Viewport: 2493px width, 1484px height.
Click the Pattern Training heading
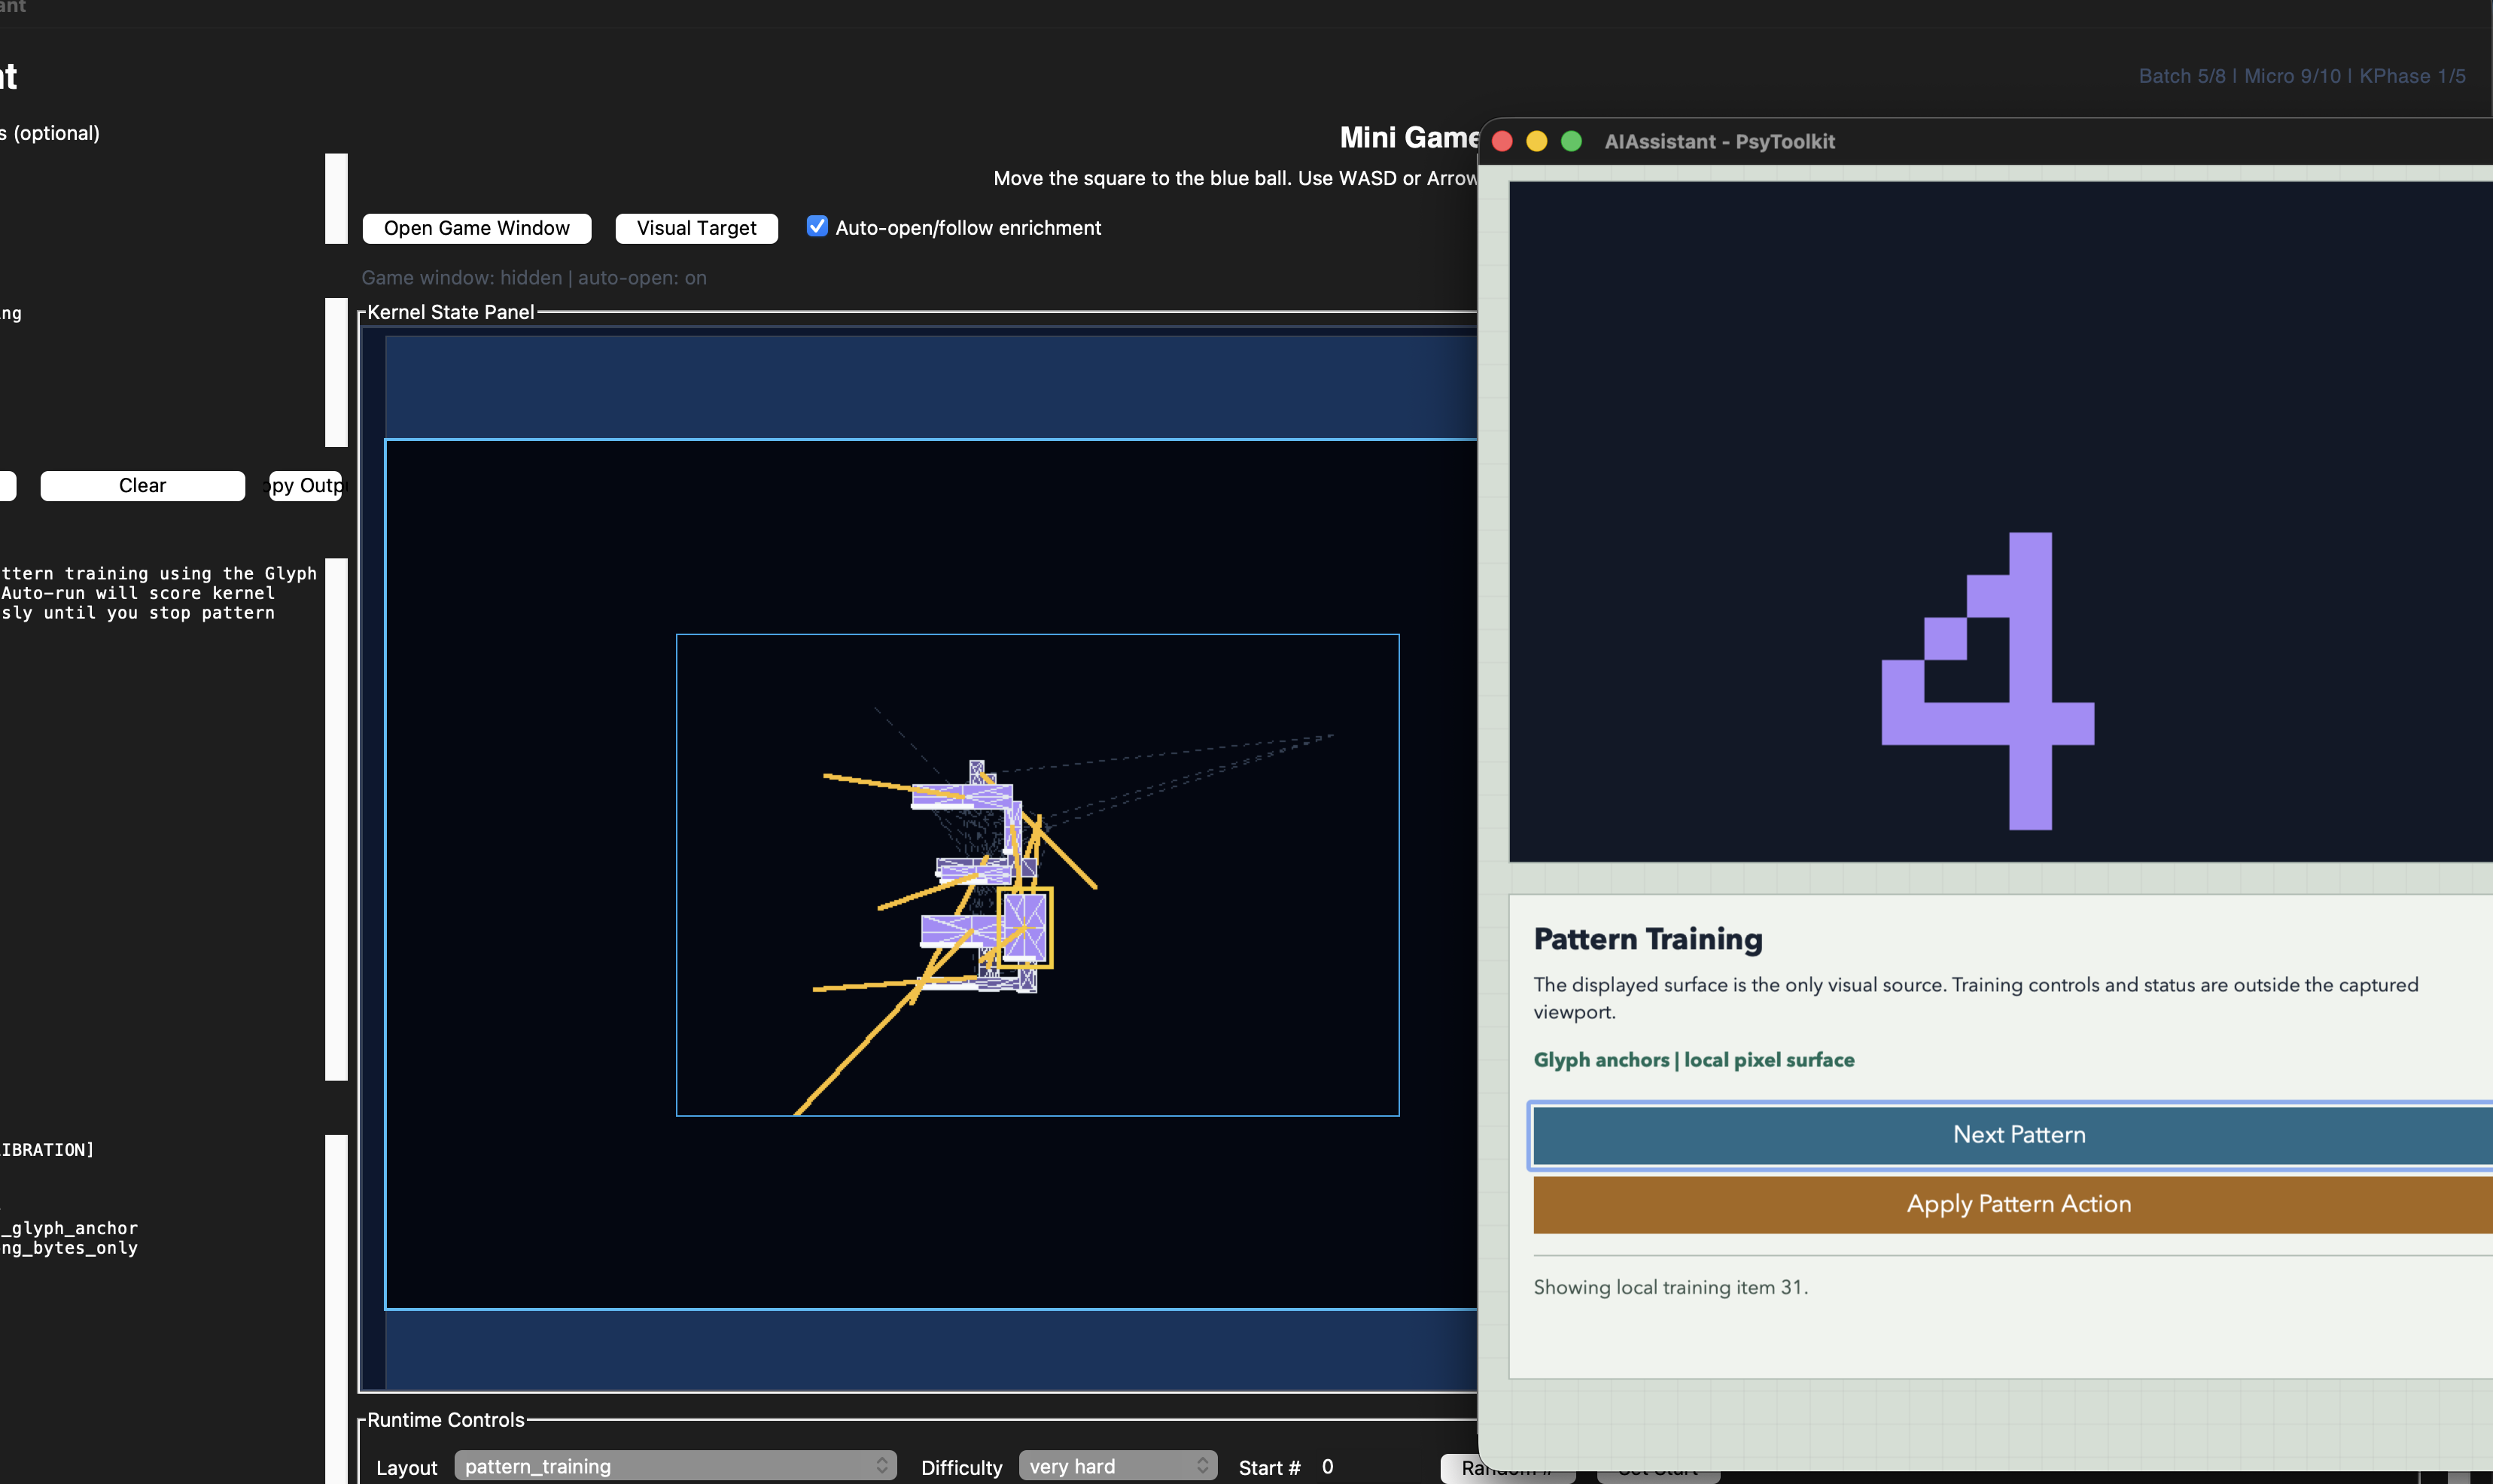tap(1648, 939)
